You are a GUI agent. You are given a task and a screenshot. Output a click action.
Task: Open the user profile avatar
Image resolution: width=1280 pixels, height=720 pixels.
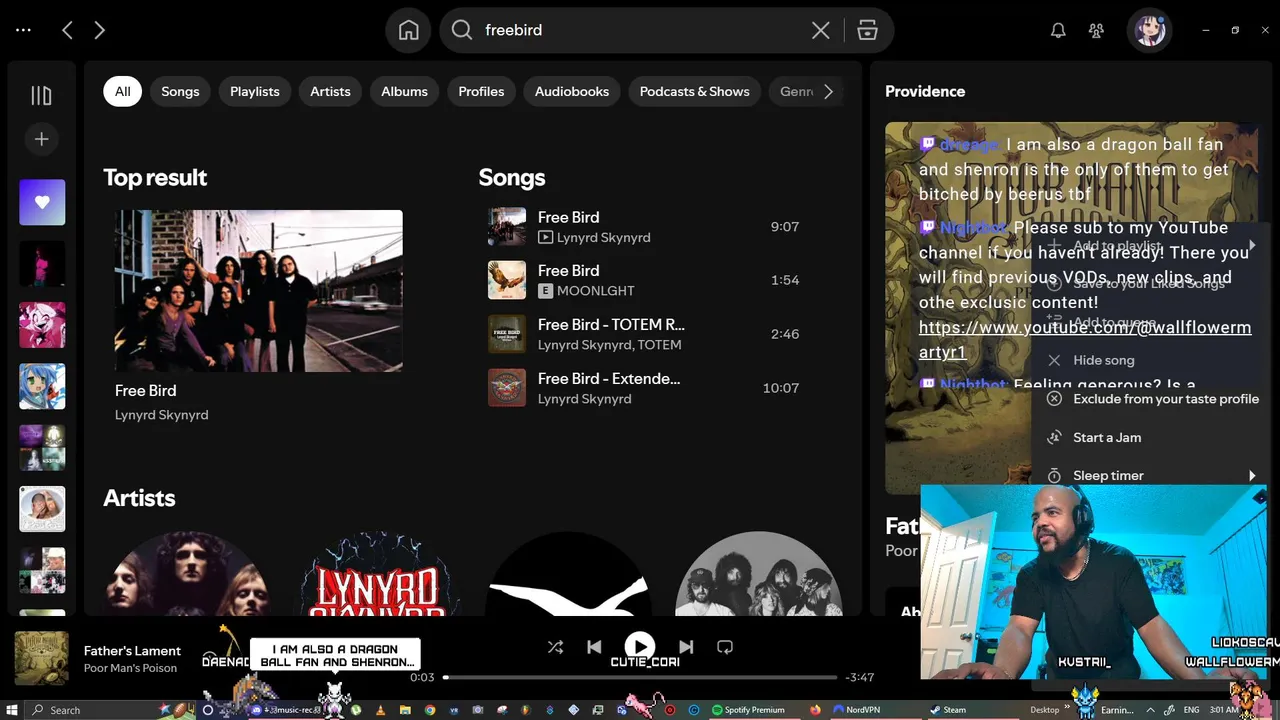(x=1148, y=30)
